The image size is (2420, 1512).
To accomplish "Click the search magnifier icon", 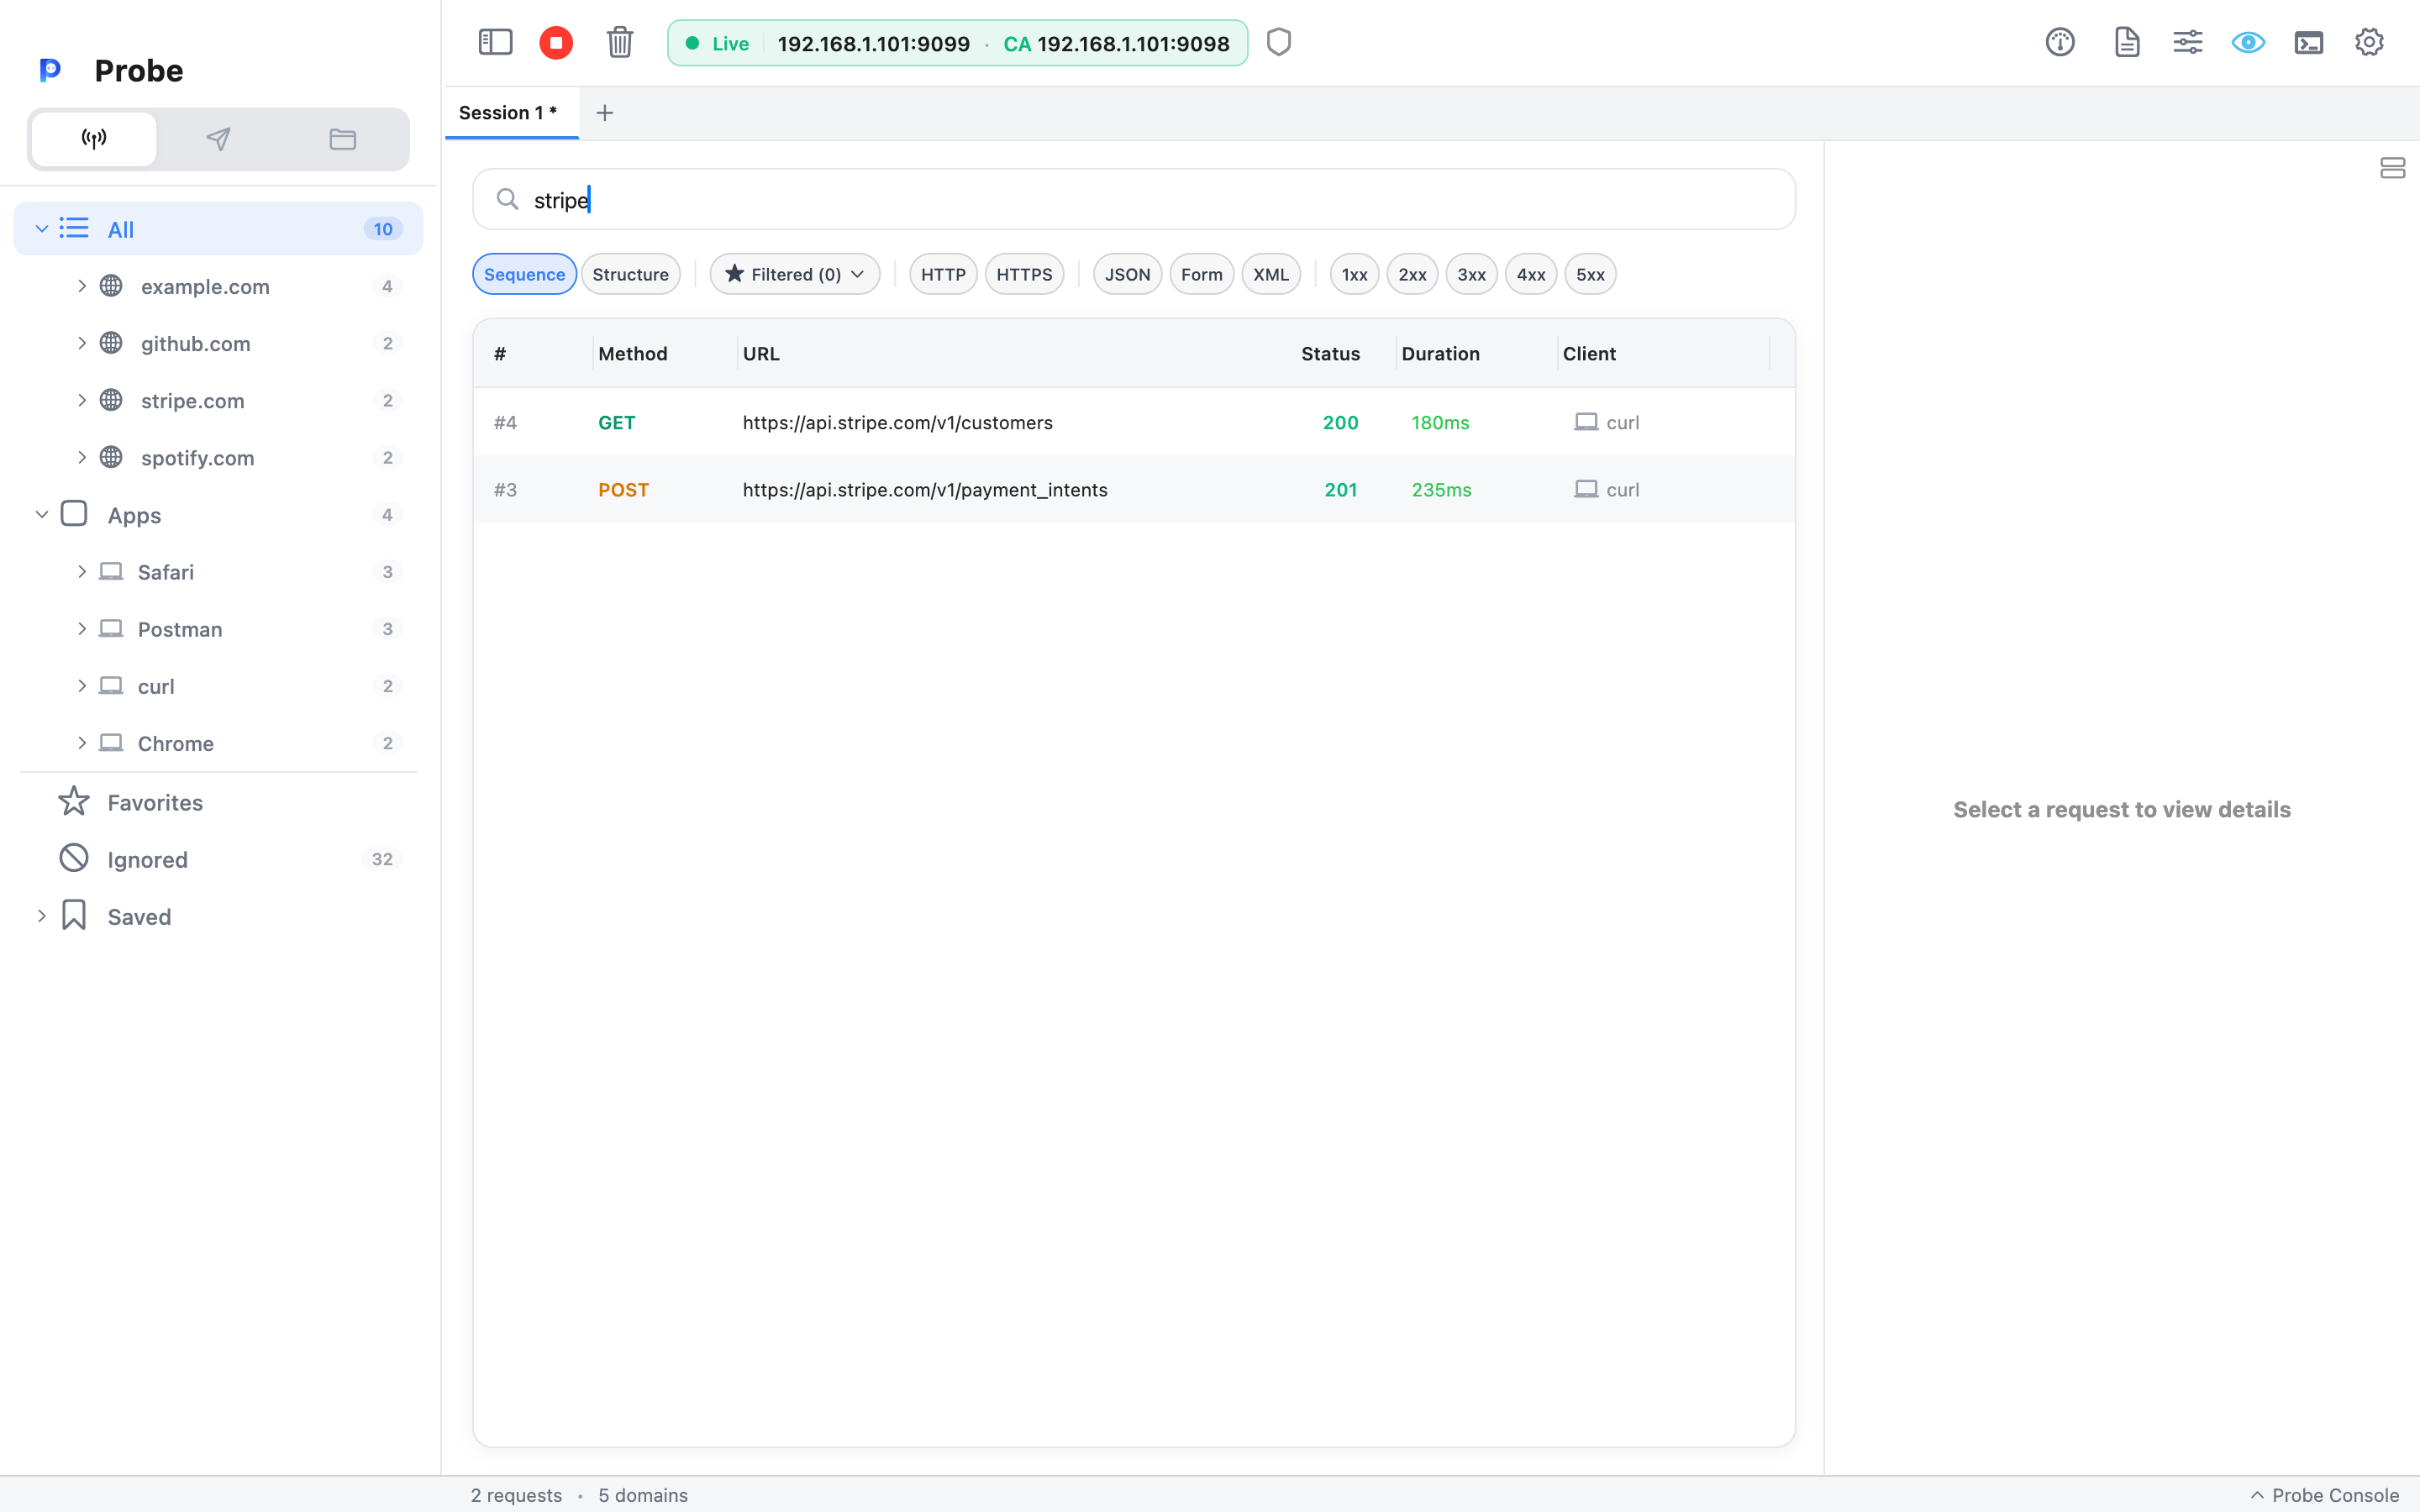I will pyautogui.click(x=508, y=199).
